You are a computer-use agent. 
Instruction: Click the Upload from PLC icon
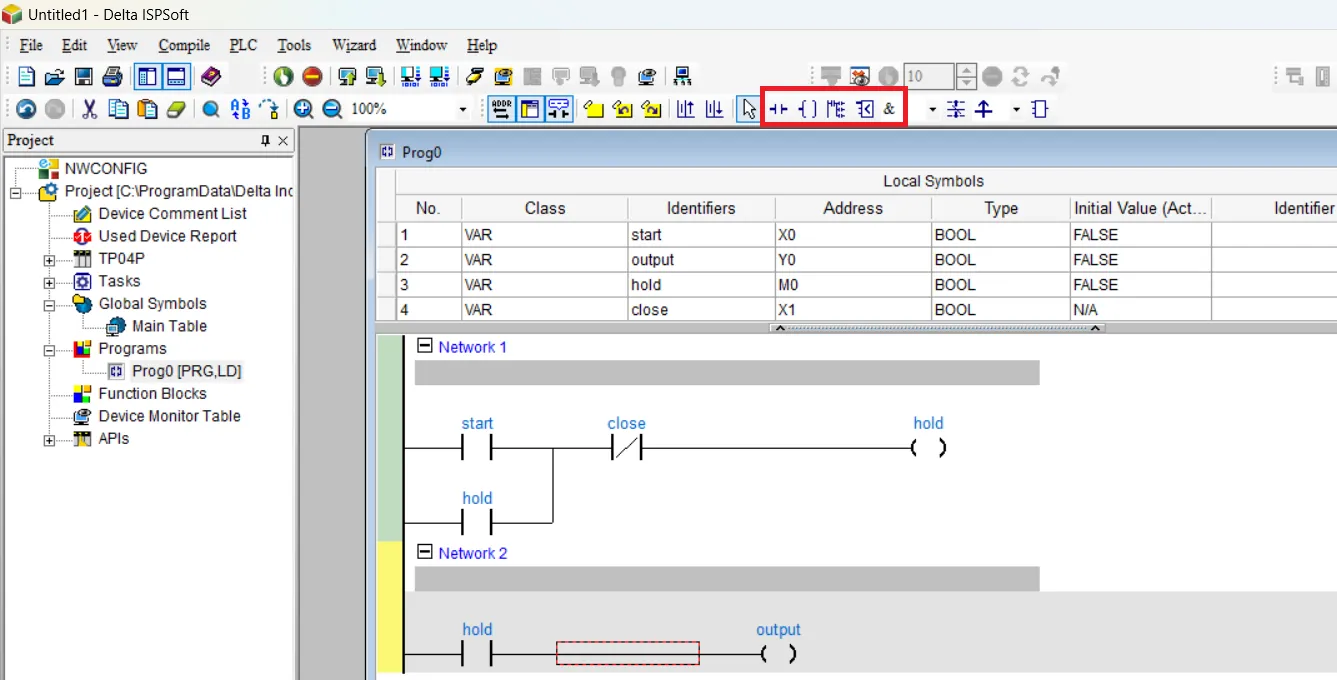coord(347,76)
